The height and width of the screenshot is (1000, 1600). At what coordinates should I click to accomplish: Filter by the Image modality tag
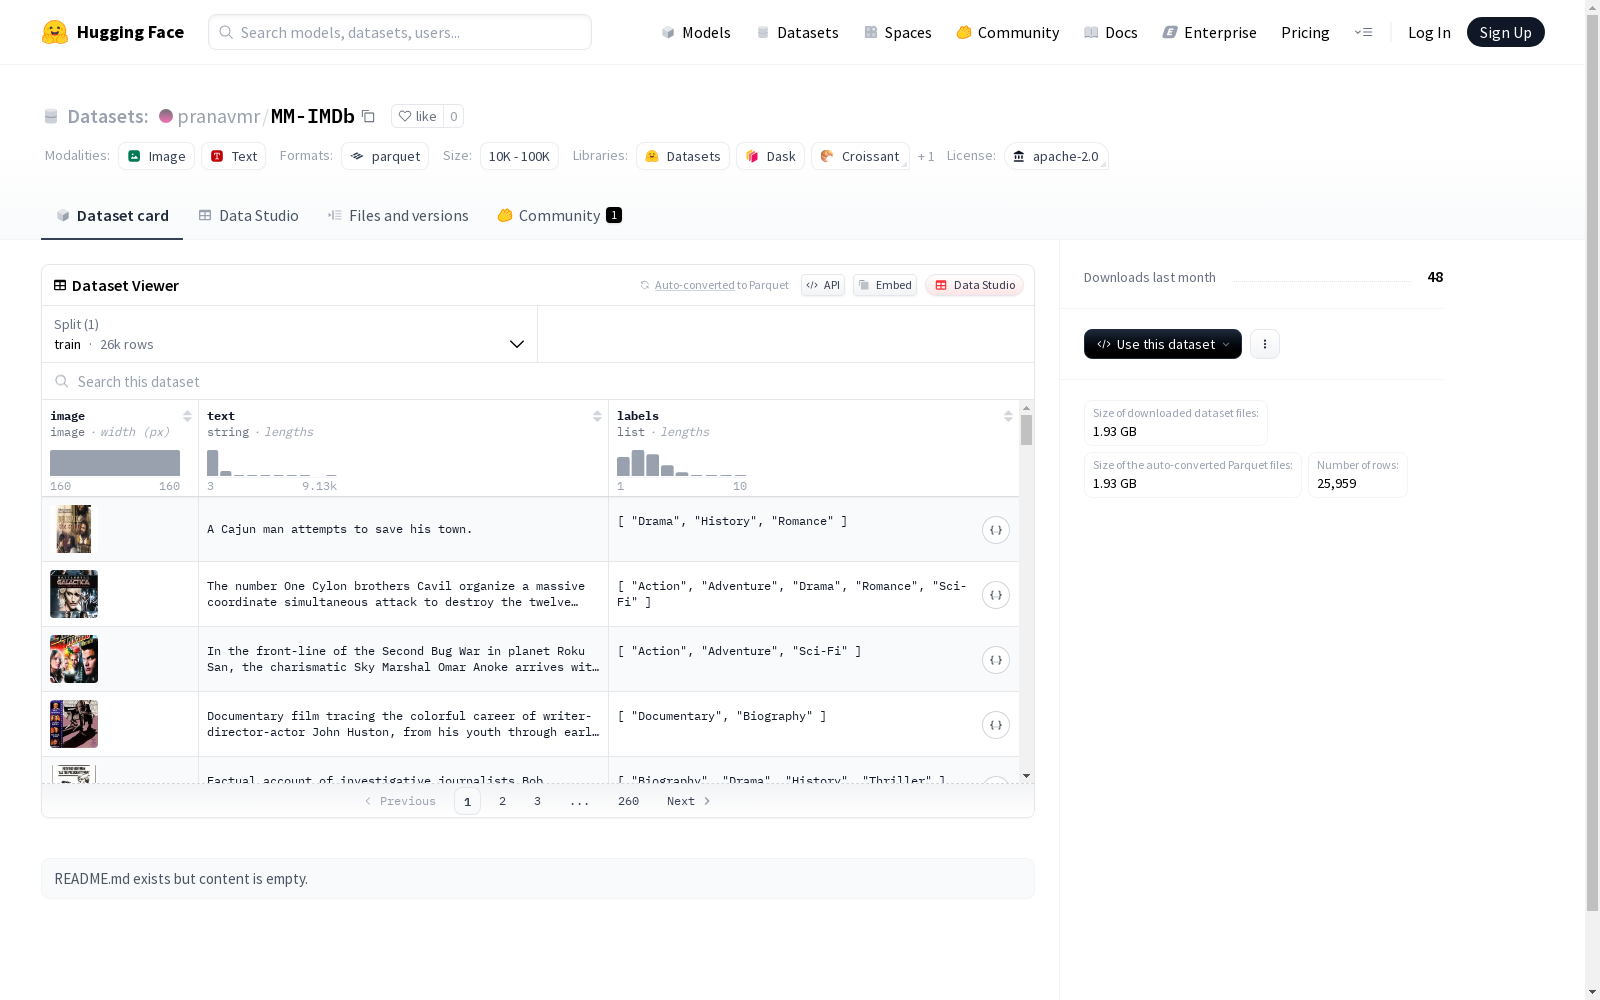156,156
